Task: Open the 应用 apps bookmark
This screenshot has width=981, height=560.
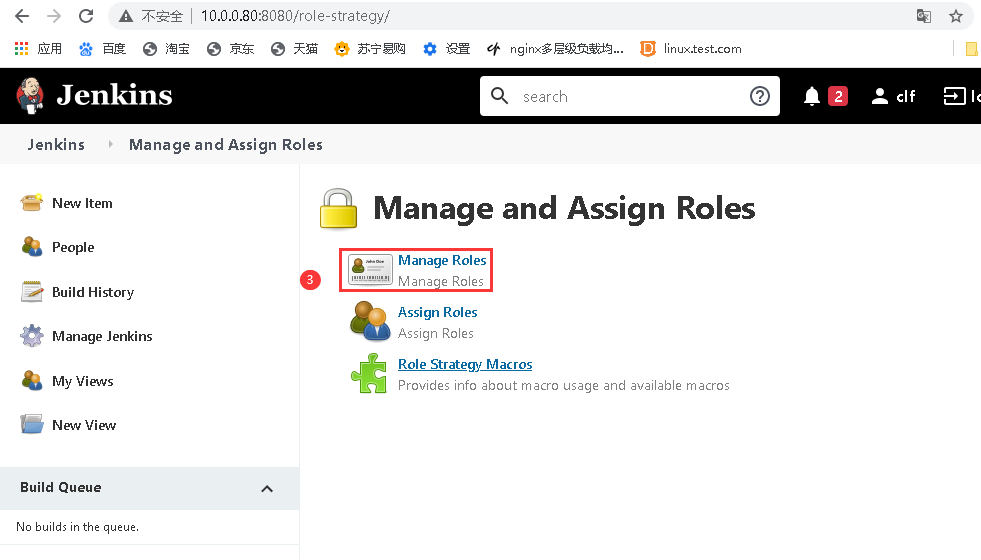Action: [38, 49]
